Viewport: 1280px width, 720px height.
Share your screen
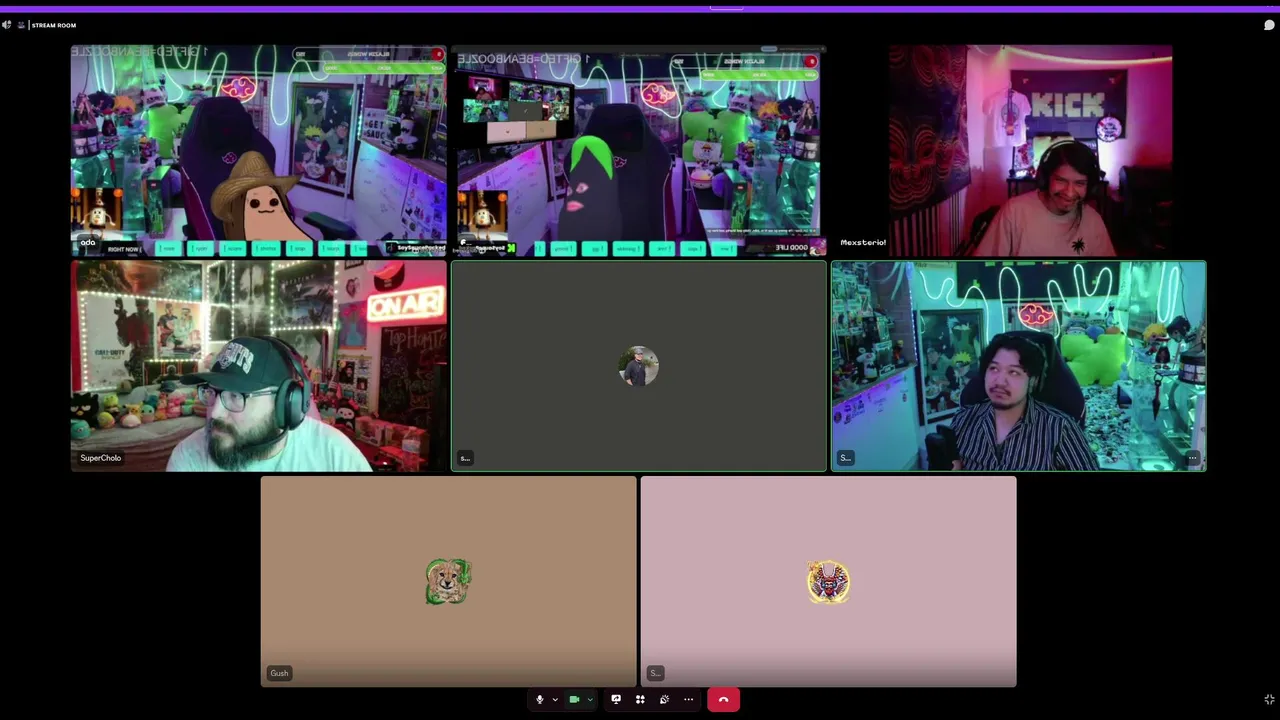click(x=616, y=699)
